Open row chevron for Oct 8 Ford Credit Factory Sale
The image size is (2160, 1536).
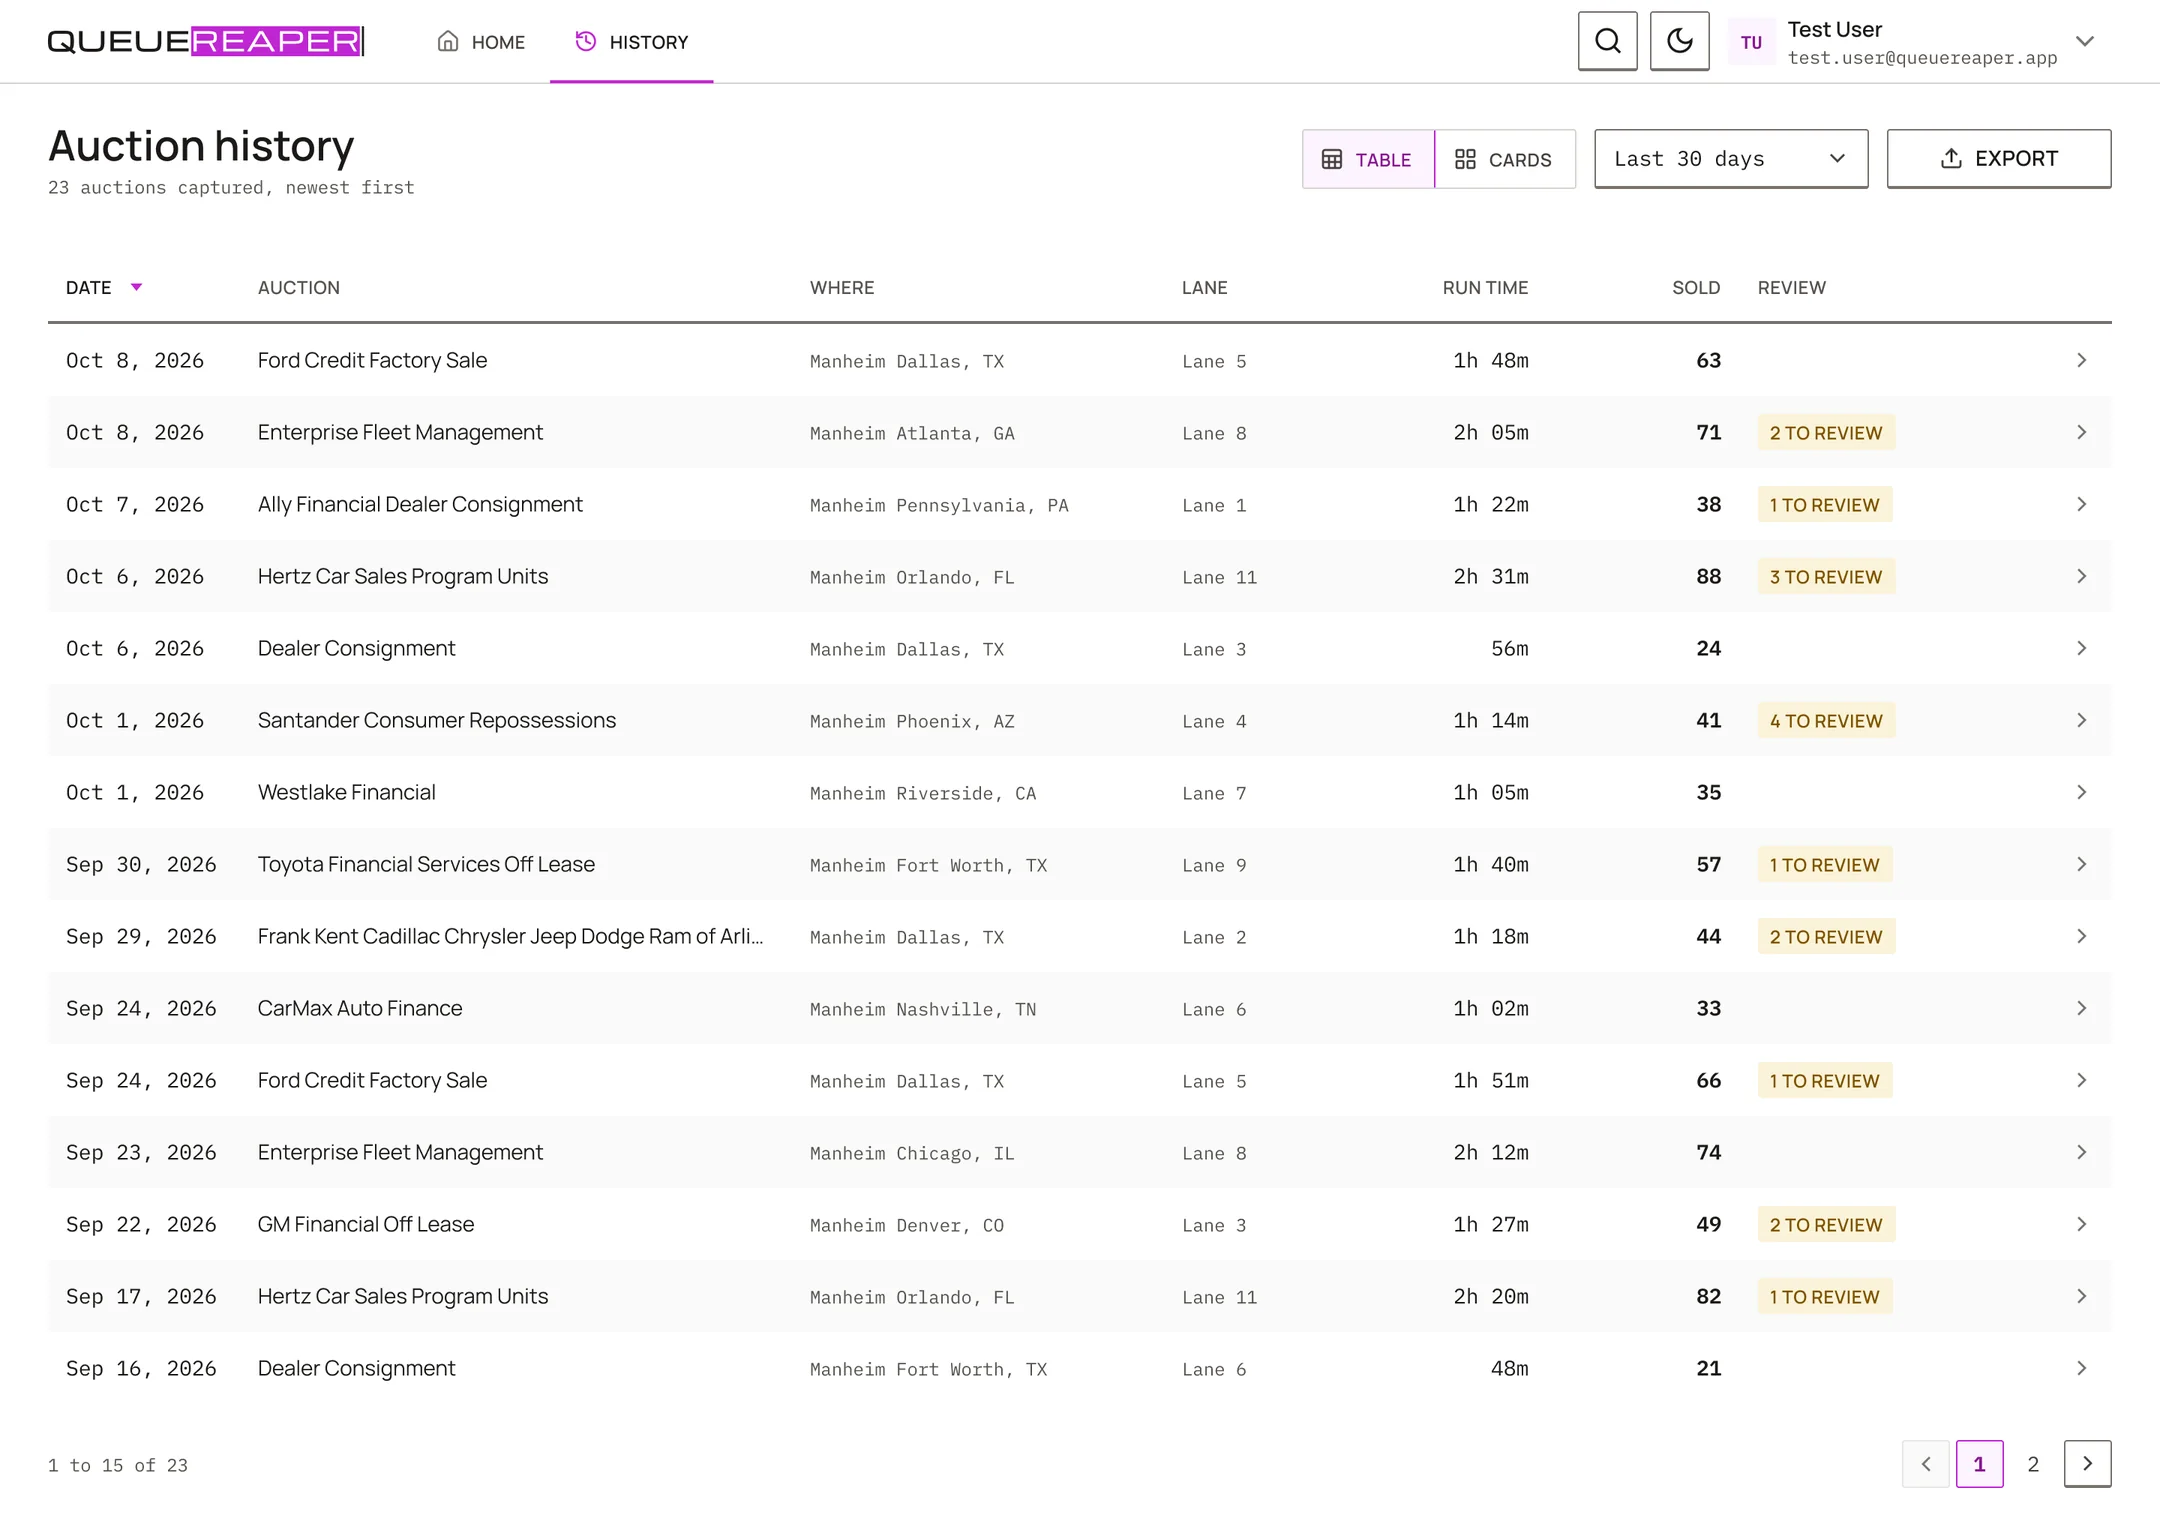coord(2082,360)
